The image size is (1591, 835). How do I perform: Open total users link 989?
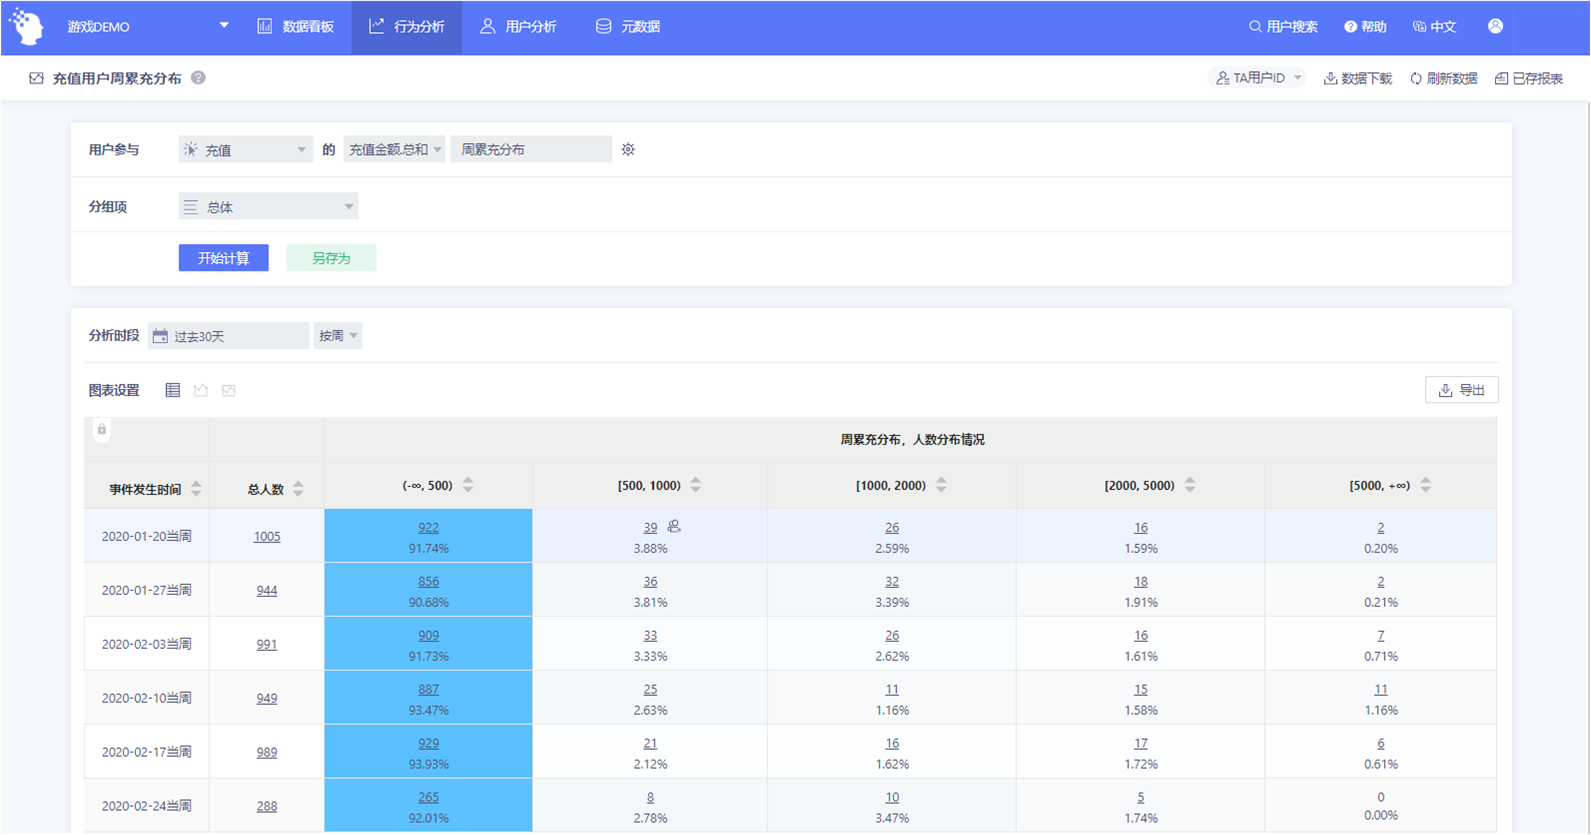pos(267,753)
